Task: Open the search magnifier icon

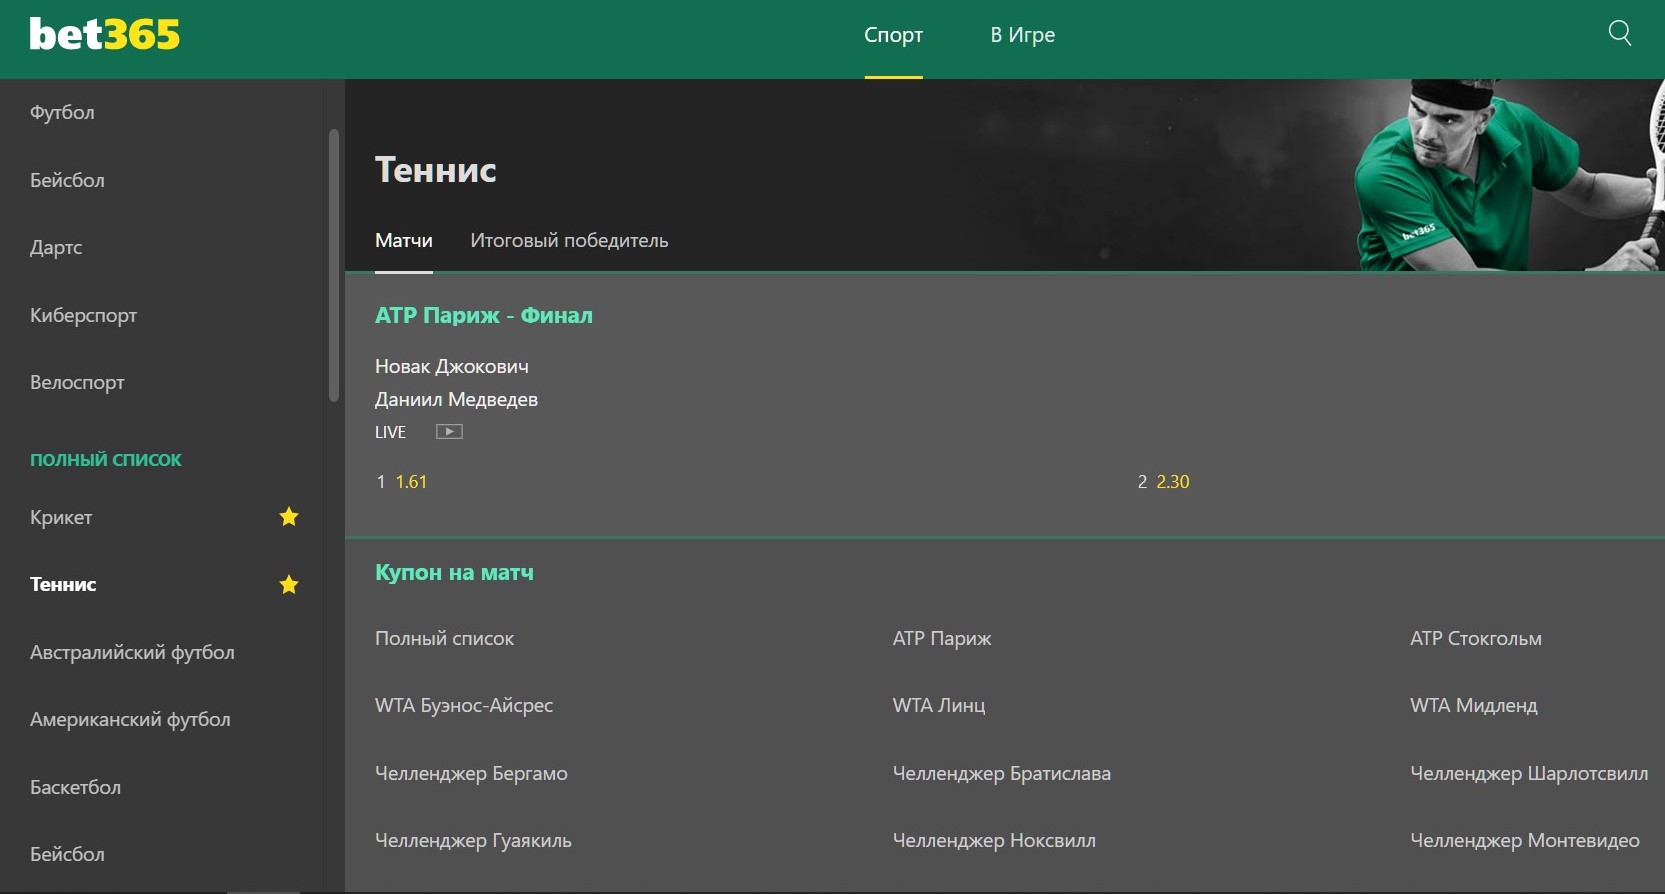Action: 1620,34
